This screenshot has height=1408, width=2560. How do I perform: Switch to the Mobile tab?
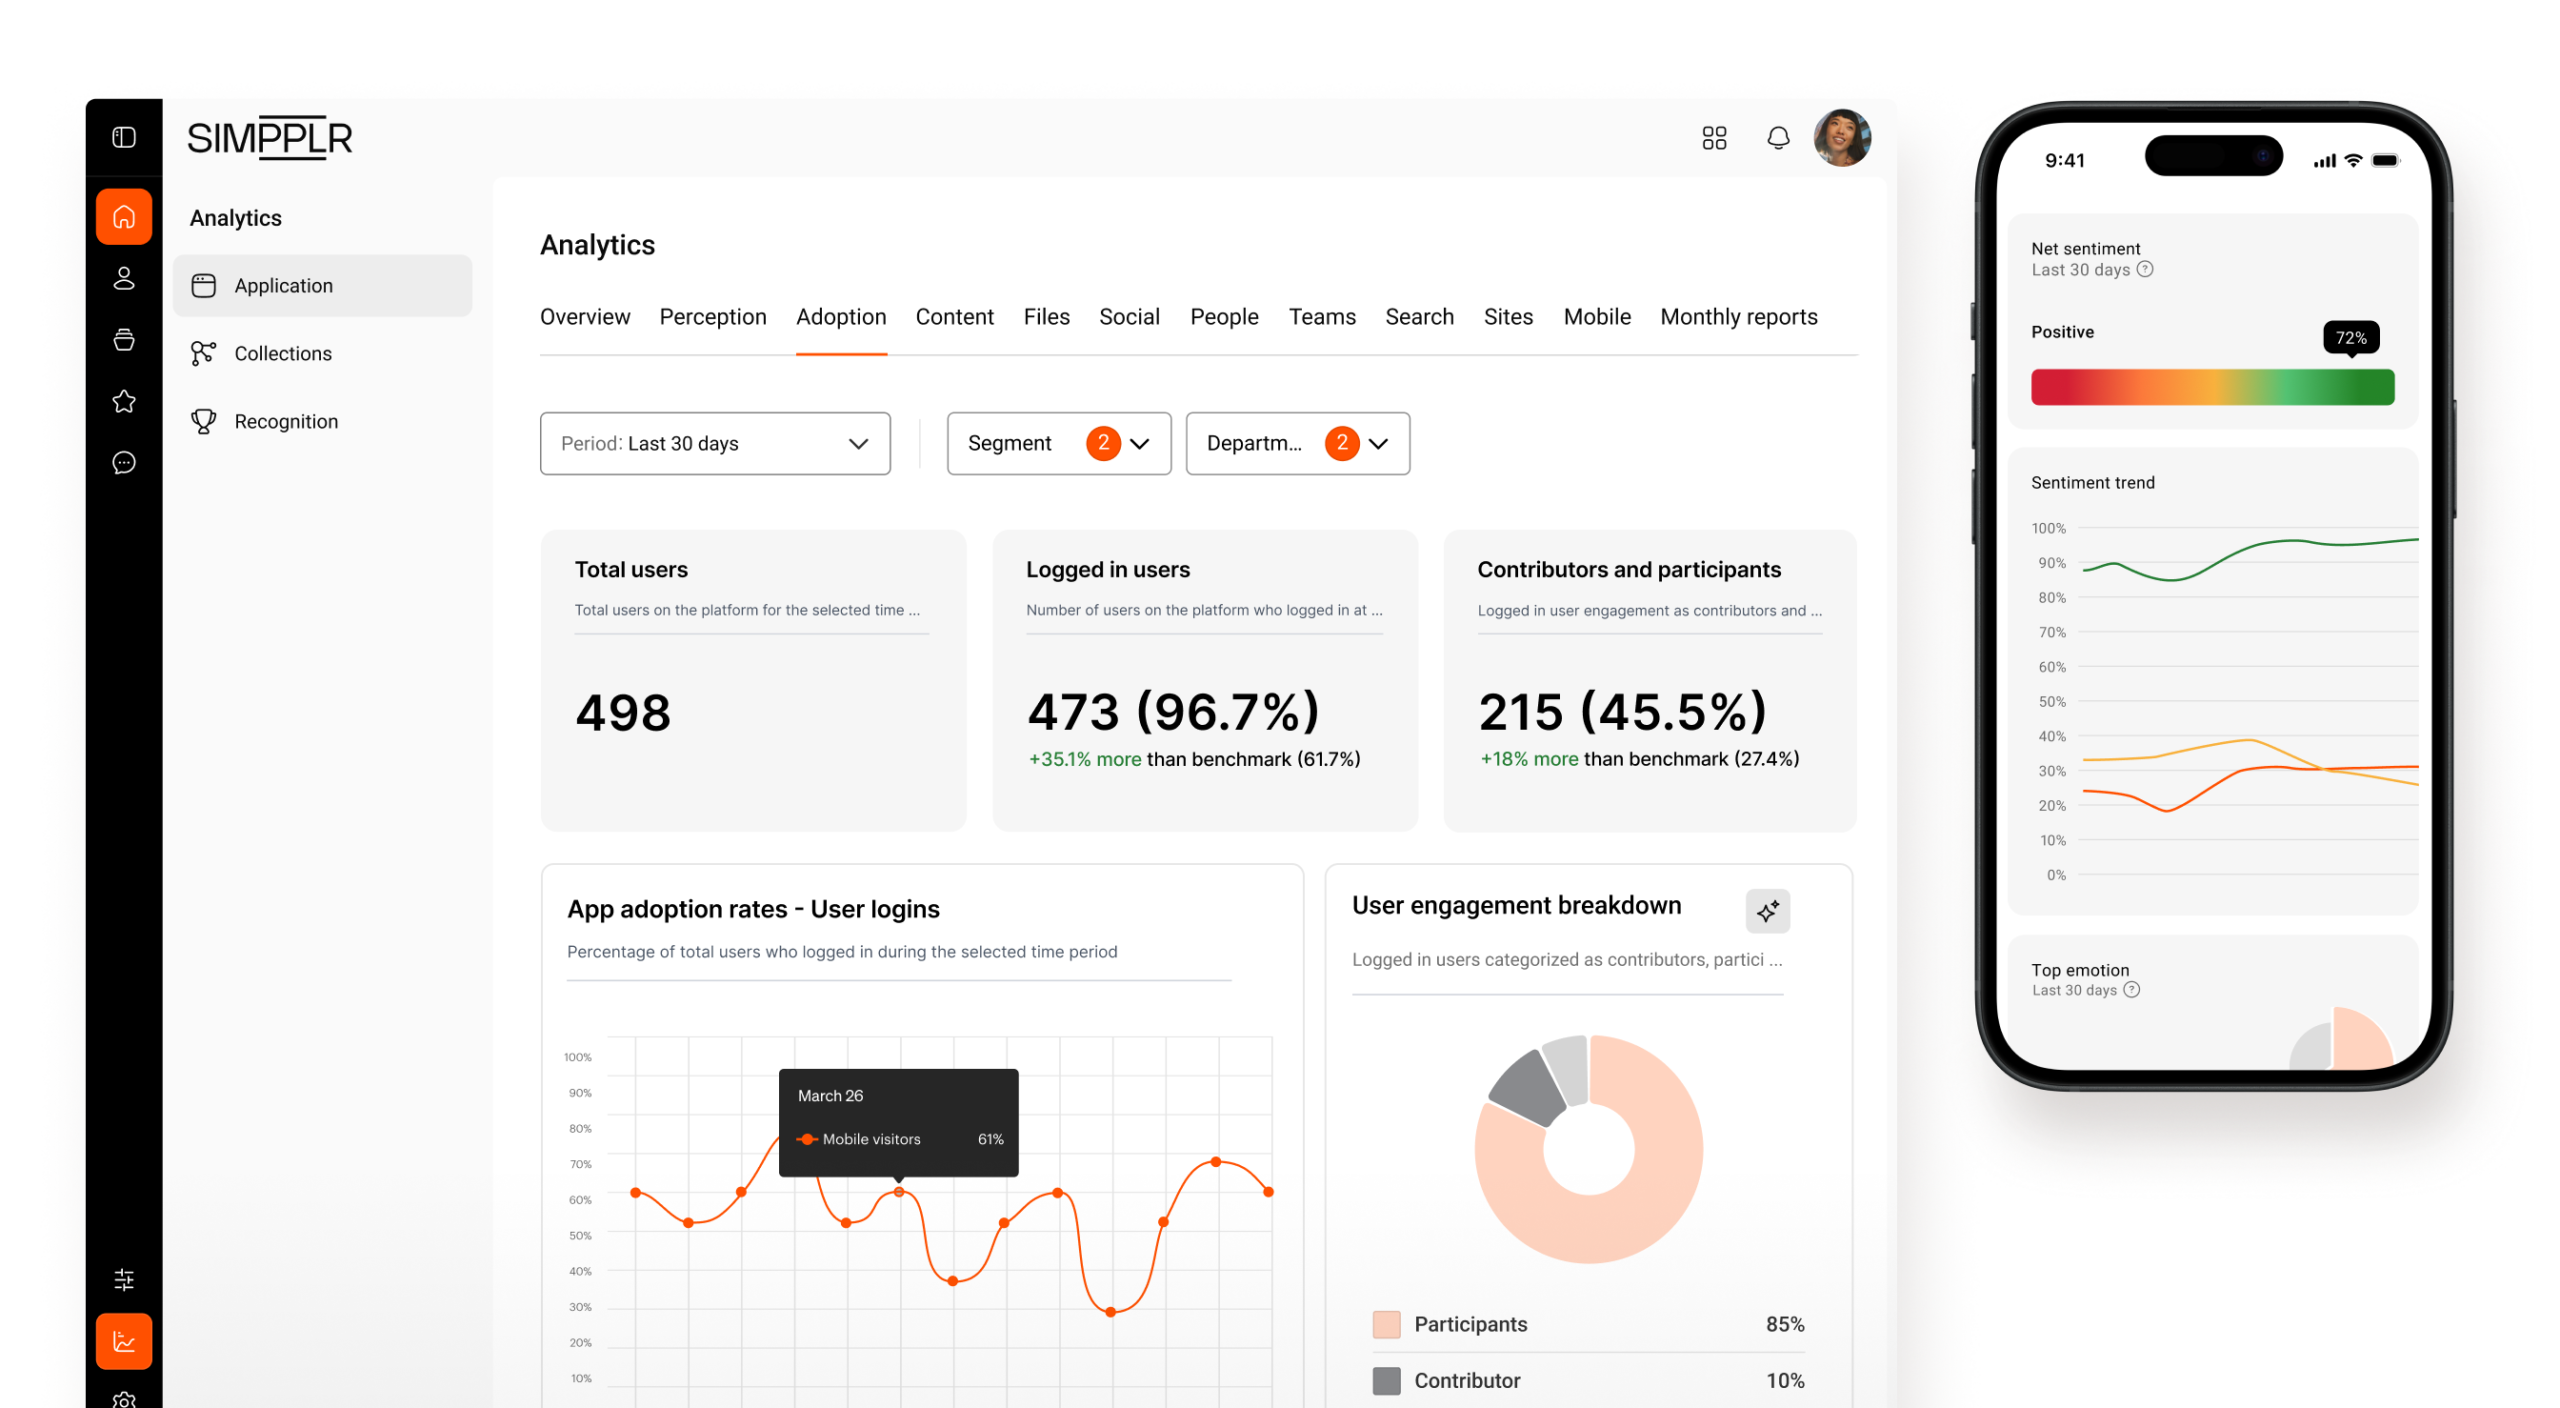[1597, 317]
